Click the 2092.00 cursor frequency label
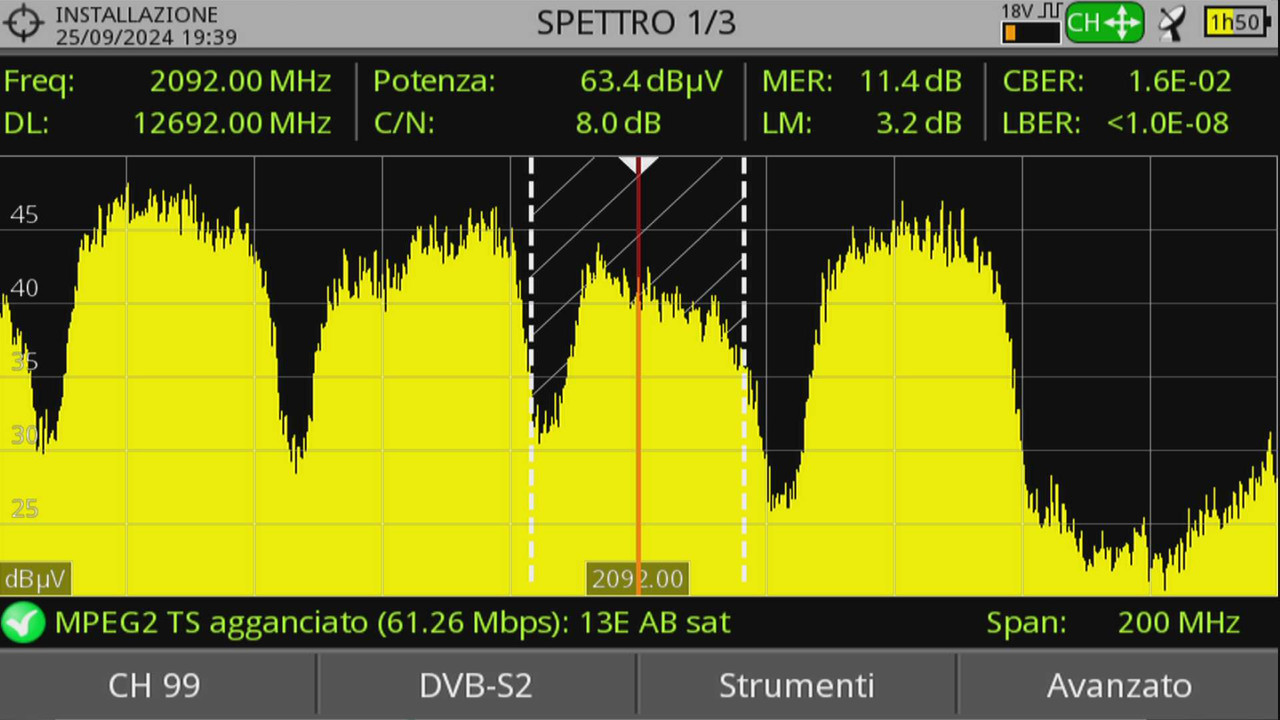Viewport: 1280px width, 720px height. click(x=638, y=578)
